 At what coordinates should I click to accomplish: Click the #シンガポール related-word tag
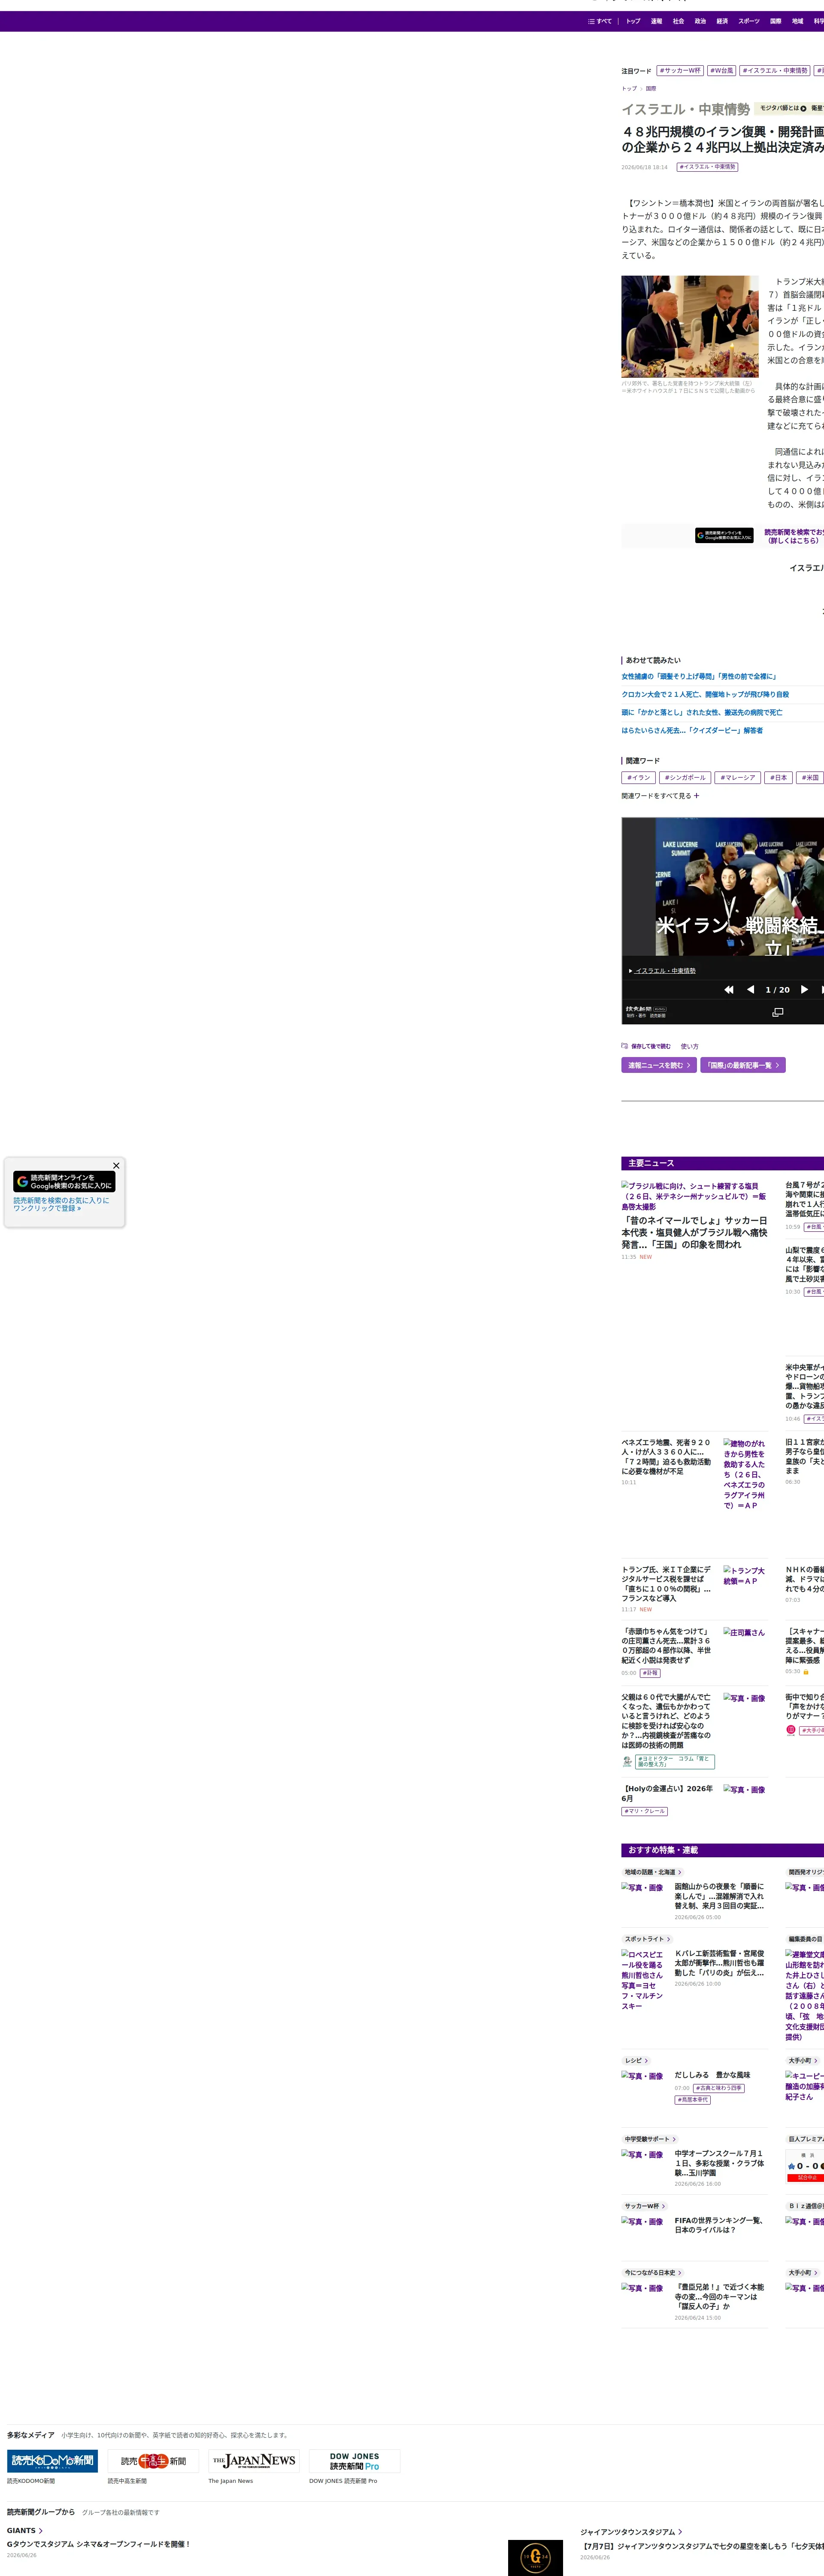(685, 777)
